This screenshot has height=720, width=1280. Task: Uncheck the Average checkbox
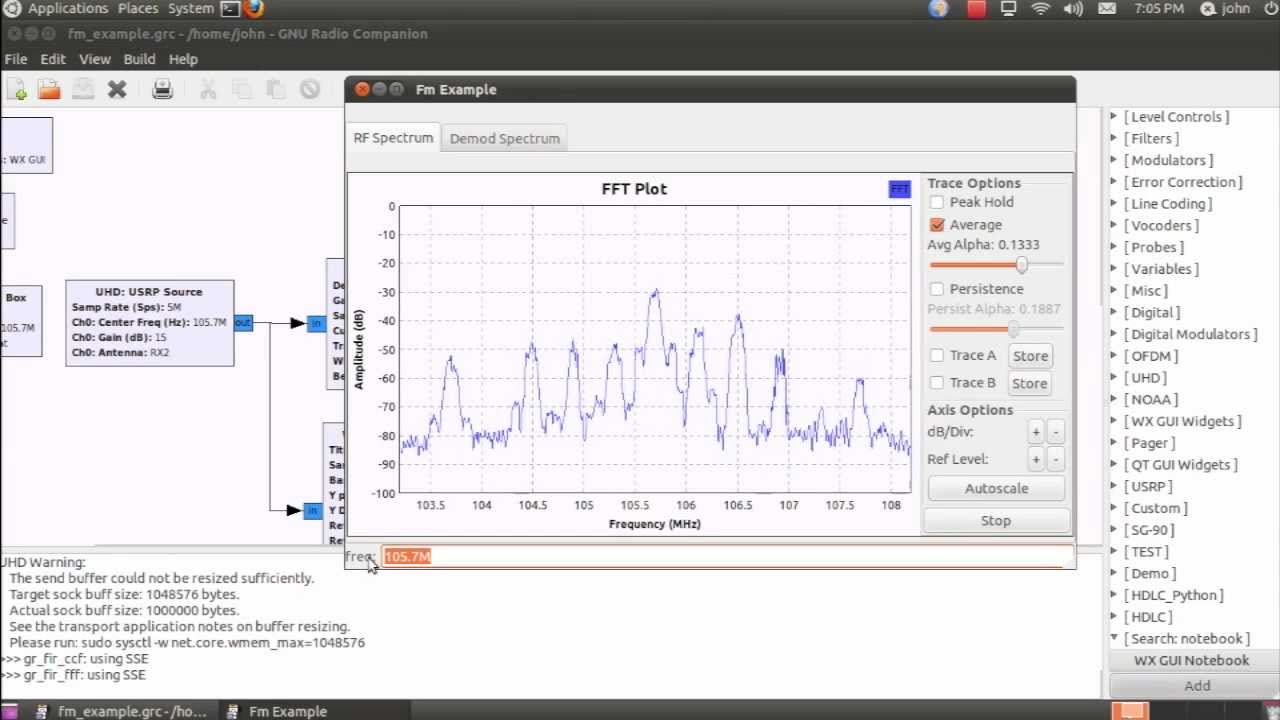click(x=936, y=225)
